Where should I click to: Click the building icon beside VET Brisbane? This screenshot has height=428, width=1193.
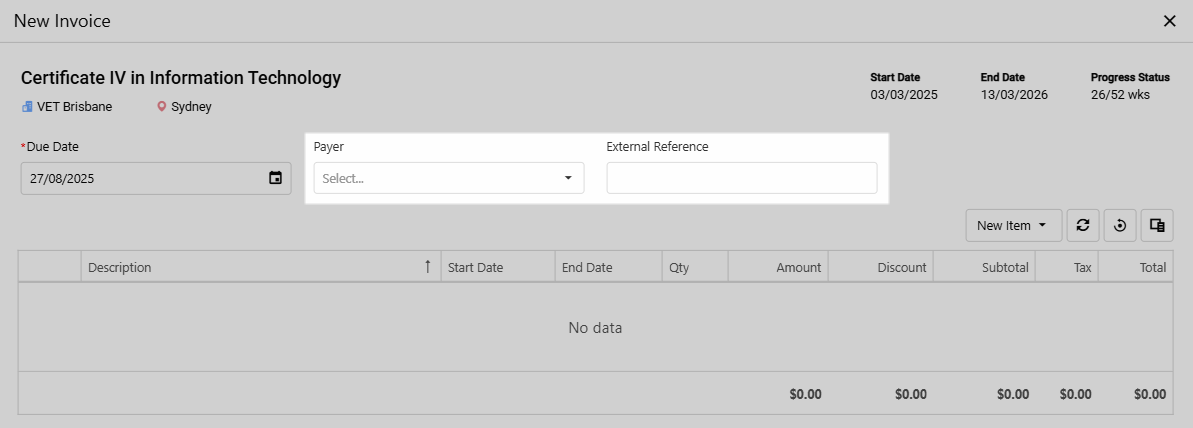(27, 107)
